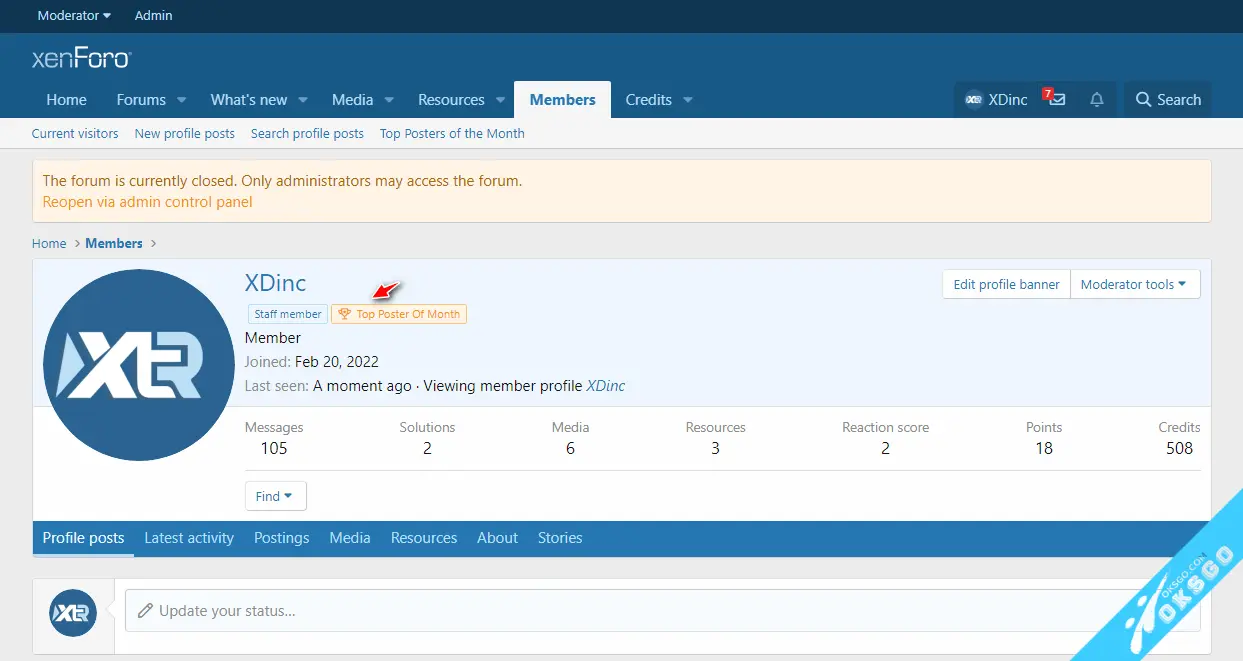The image size is (1243, 661).
Task: Click the Top Poster Of Month badge
Action: click(x=399, y=314)
